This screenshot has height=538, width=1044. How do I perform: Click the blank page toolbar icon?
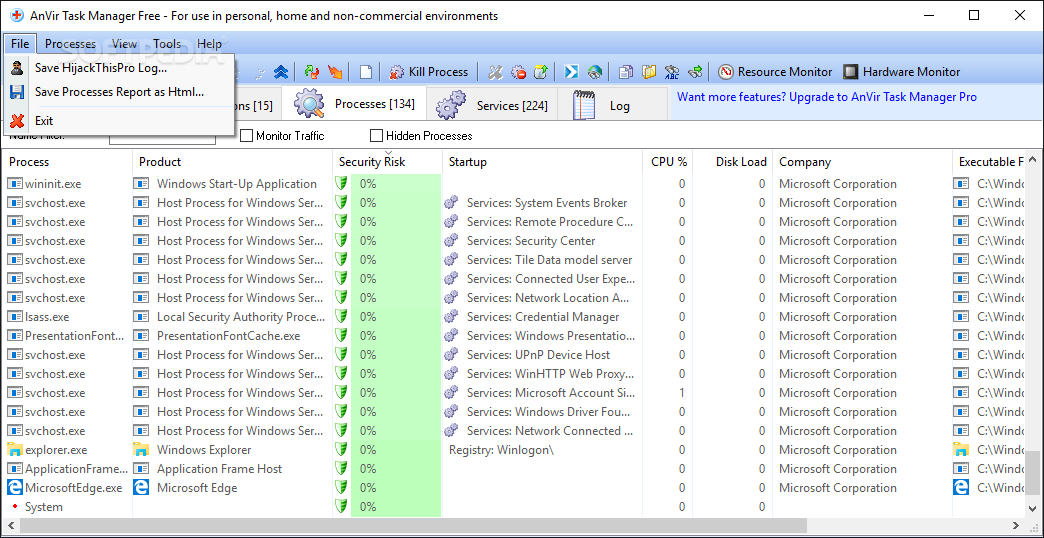click(x=366, y=72)
